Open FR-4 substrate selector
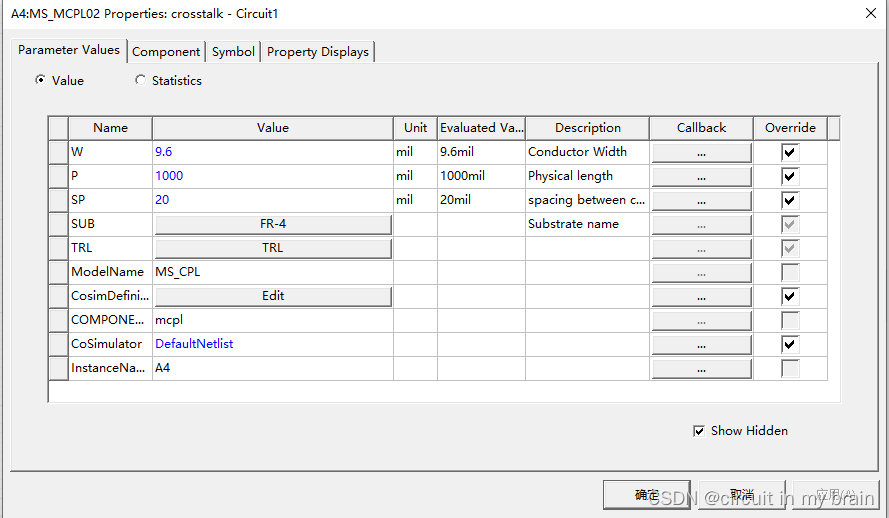Screen dimensions: 889x518 (x=272, y=224)
